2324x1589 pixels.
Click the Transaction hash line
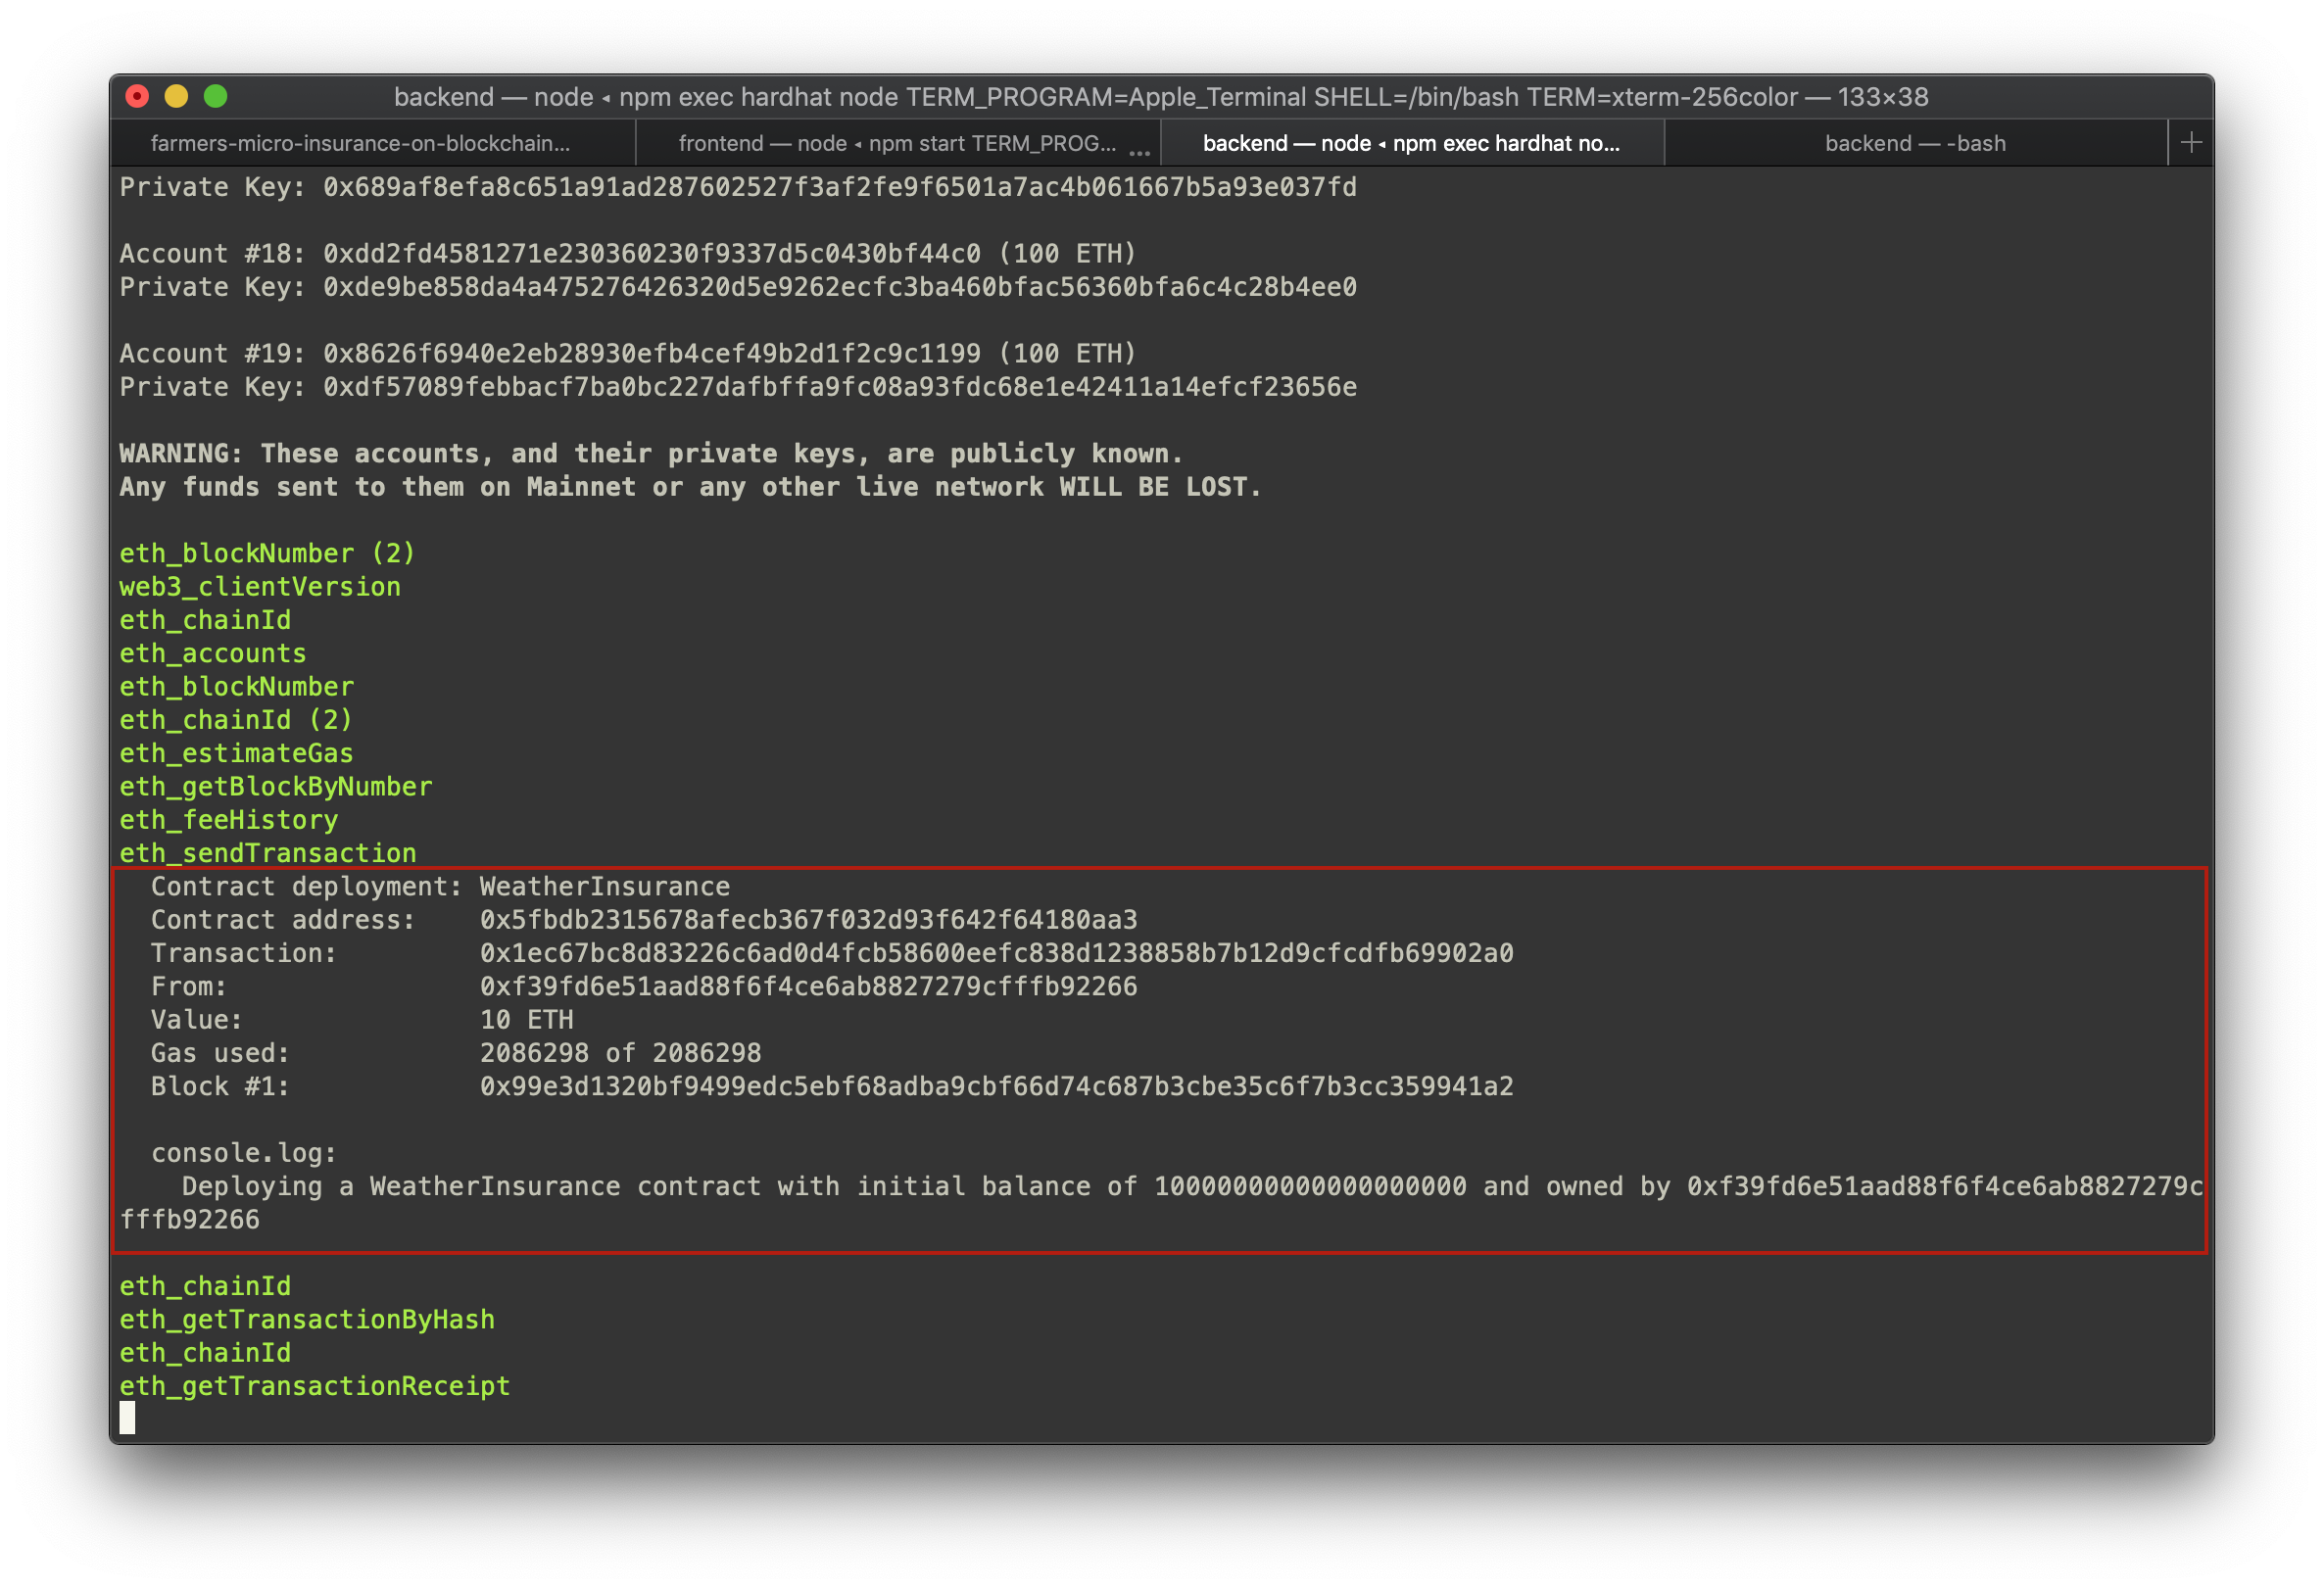(996, 953)
